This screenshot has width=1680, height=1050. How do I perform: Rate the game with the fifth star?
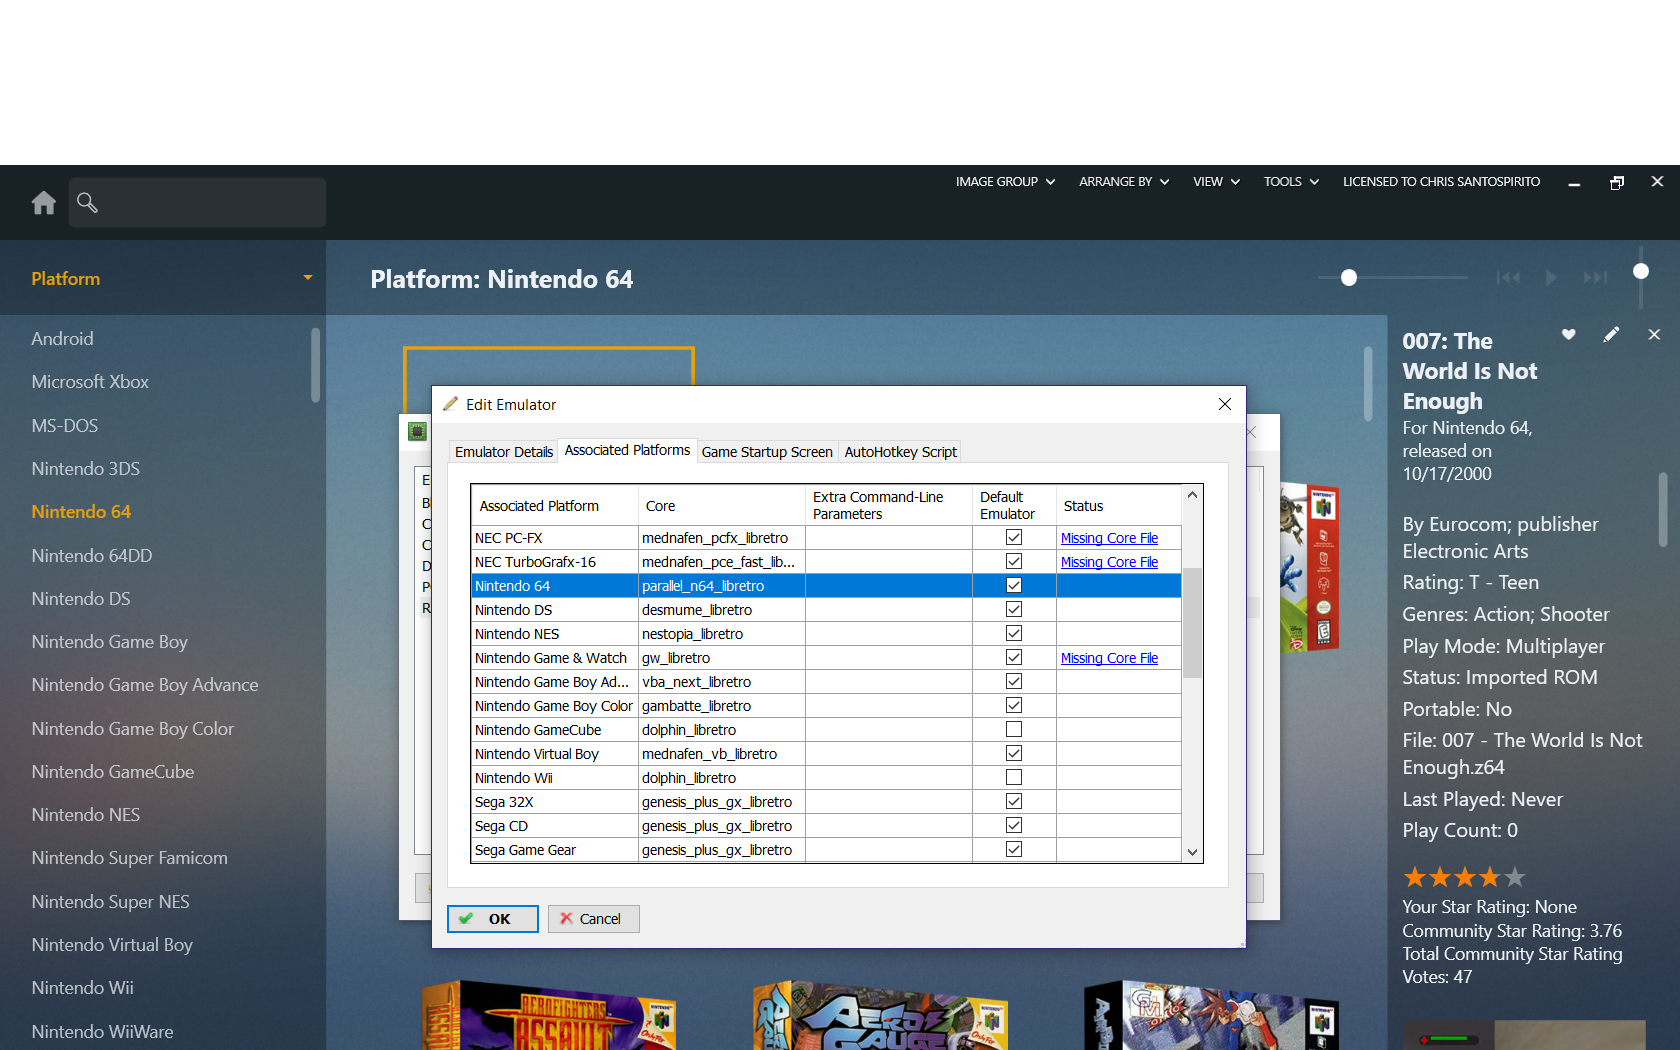(x=1515, y=877)
